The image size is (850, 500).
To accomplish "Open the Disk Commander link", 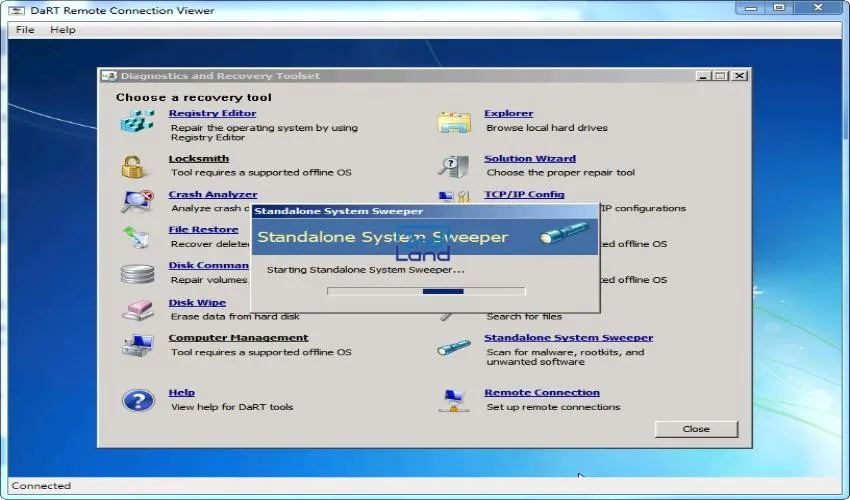I will (209, 265).
